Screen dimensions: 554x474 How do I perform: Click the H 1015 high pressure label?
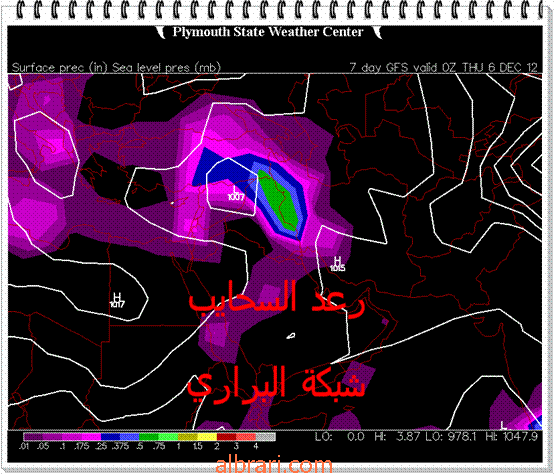(x=337, y=264)
